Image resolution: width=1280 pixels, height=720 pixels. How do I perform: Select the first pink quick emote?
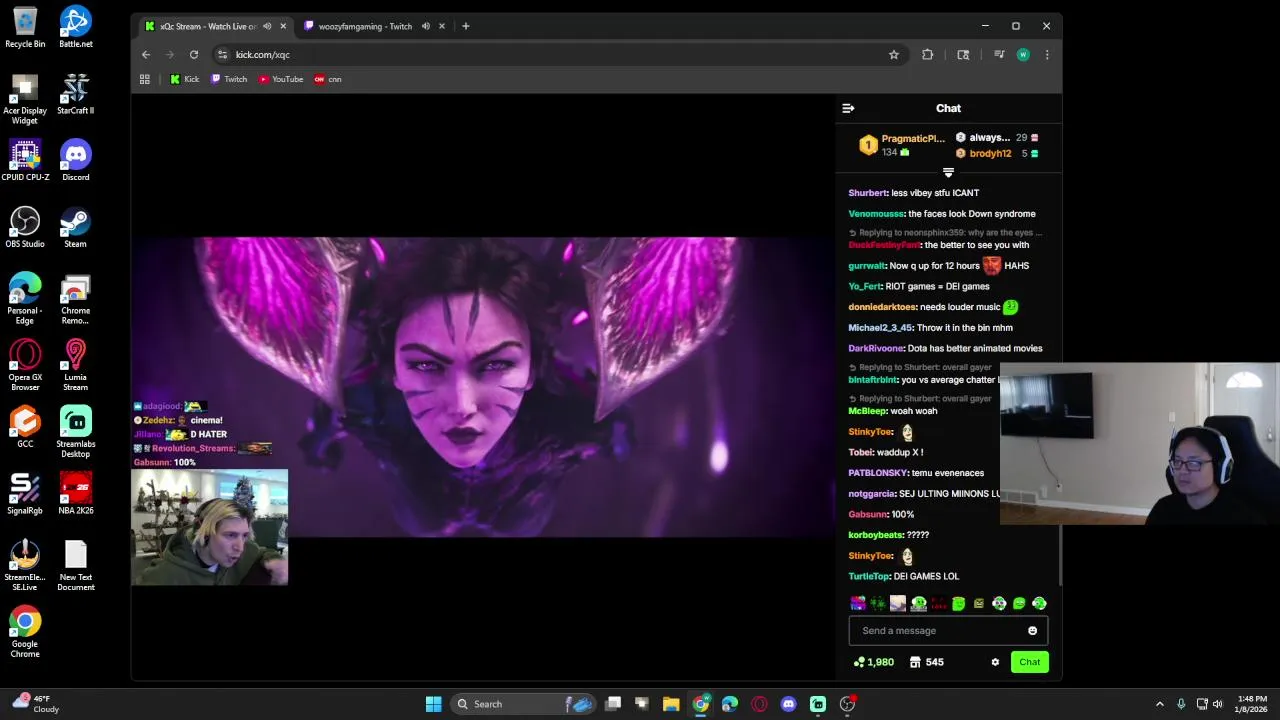tap(858, 603)
